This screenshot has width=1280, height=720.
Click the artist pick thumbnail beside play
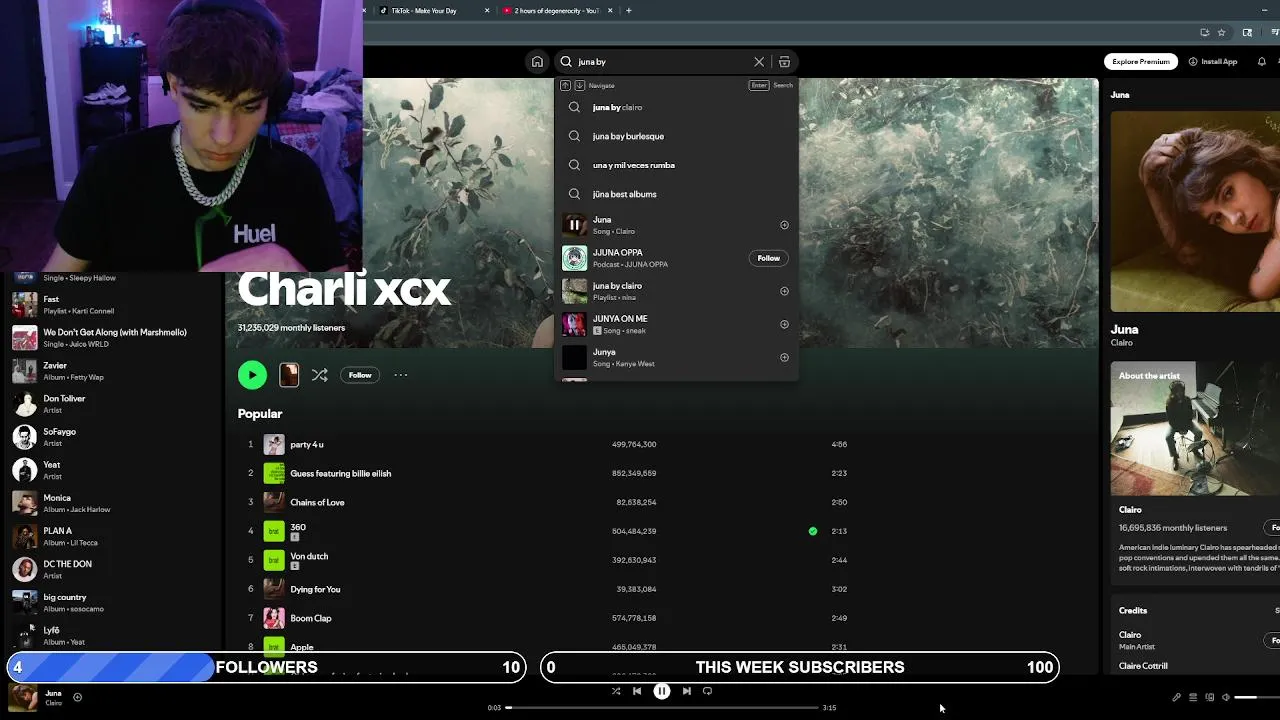(289, 375)
